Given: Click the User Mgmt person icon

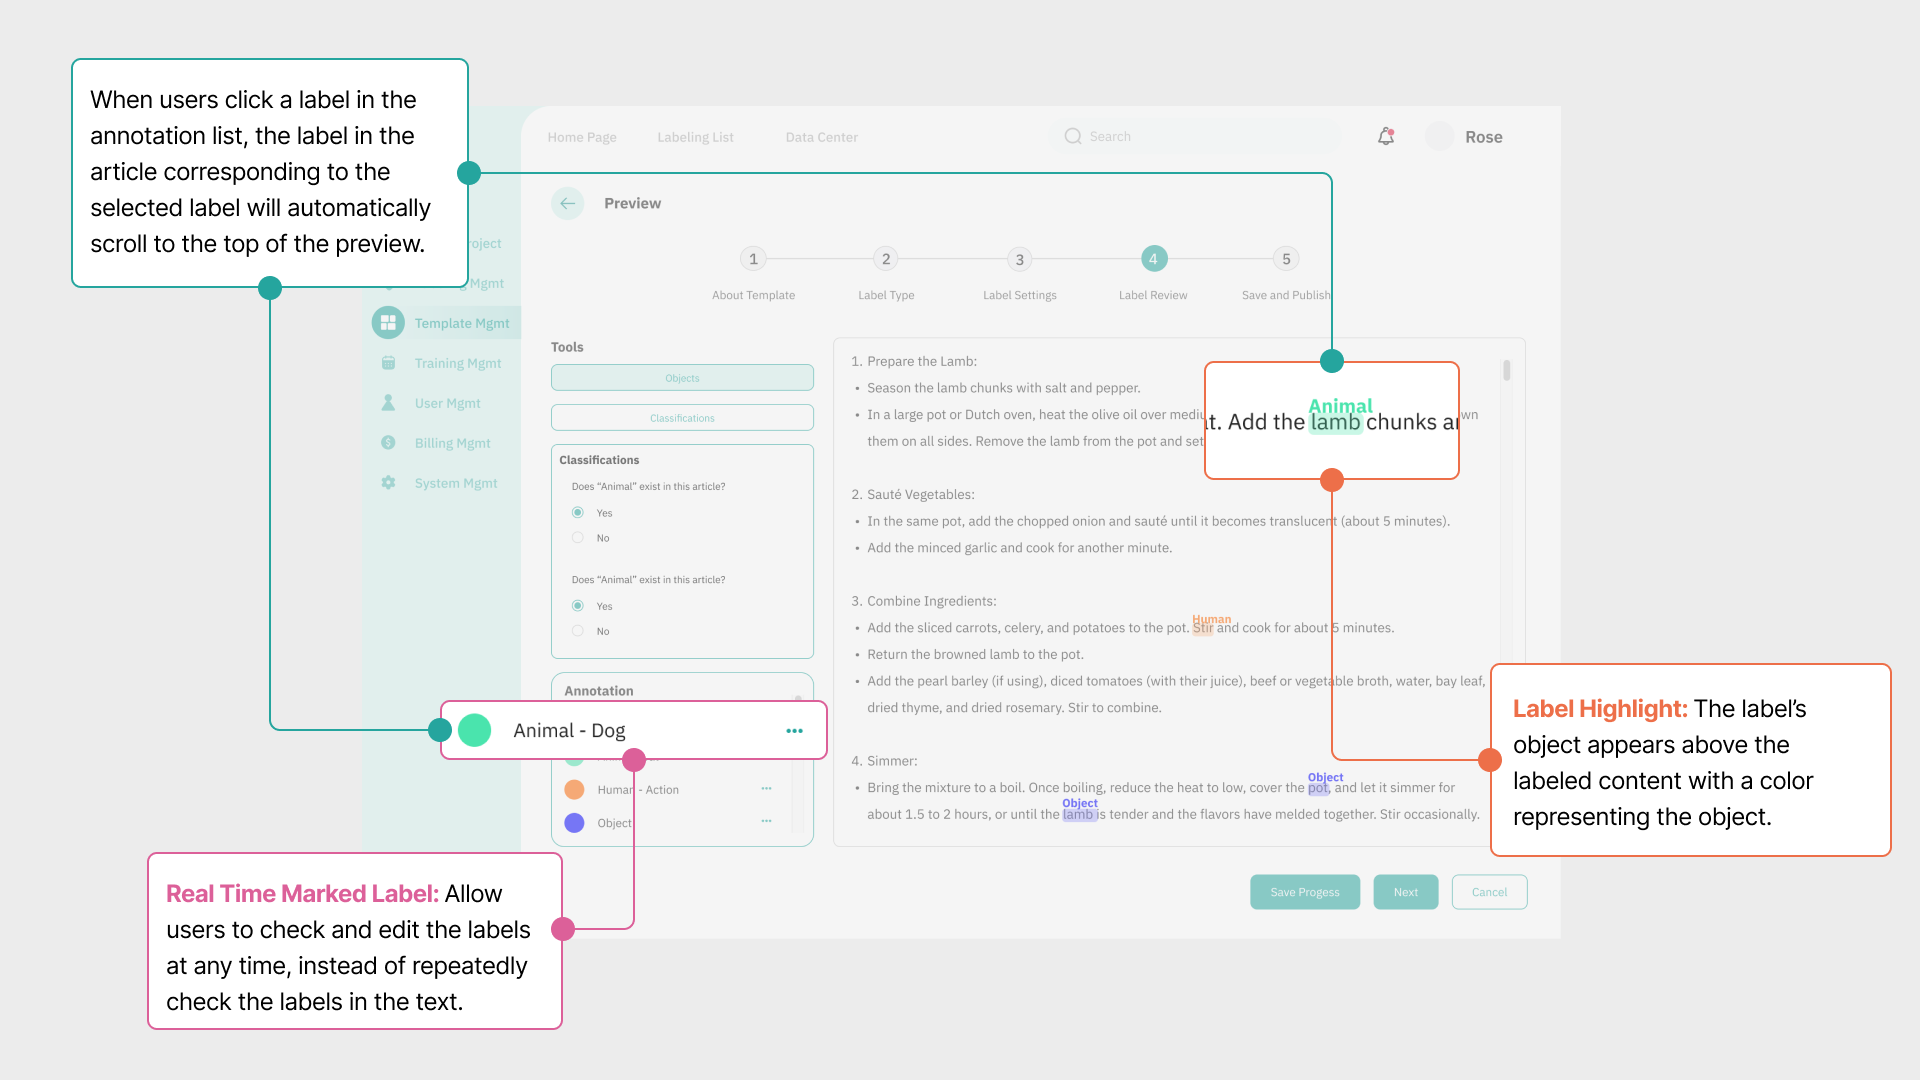Looking at the screenshot, I should tap(388, 403).
